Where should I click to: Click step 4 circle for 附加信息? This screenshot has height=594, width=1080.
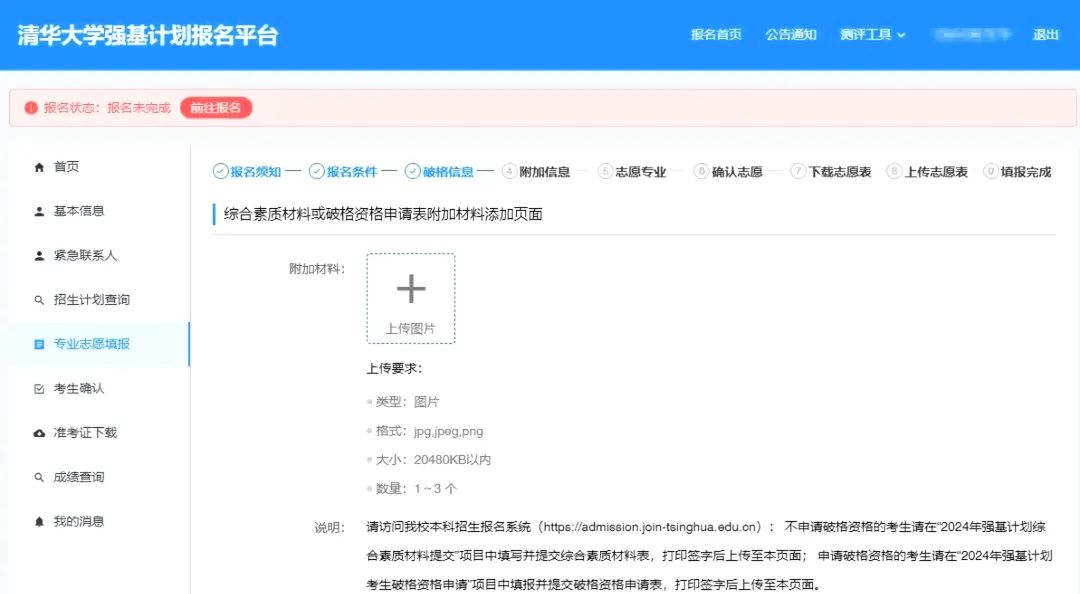pyautogui.click(x=509, y=171)
